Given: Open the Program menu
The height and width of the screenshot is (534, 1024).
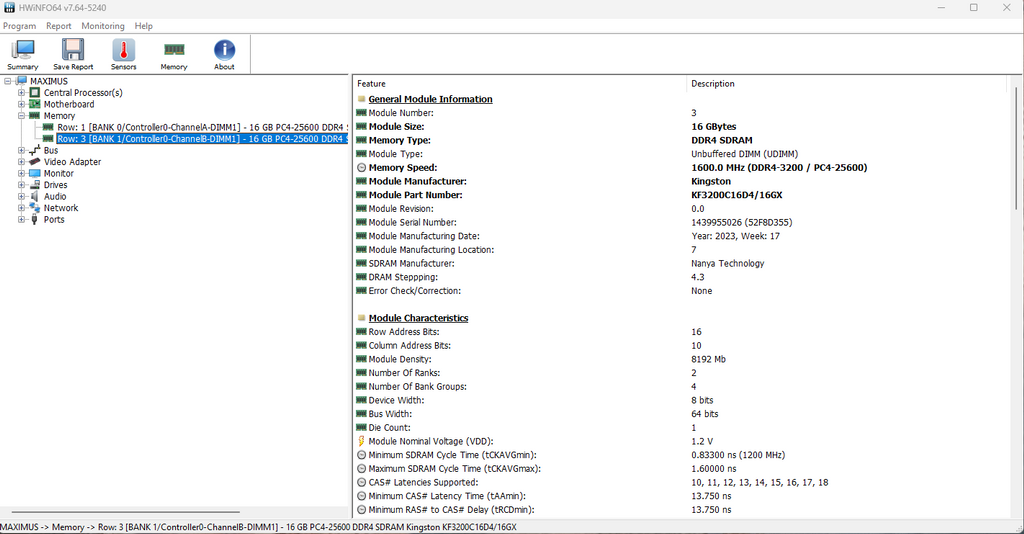Looking at the screenshot, I should click(20, 26).
